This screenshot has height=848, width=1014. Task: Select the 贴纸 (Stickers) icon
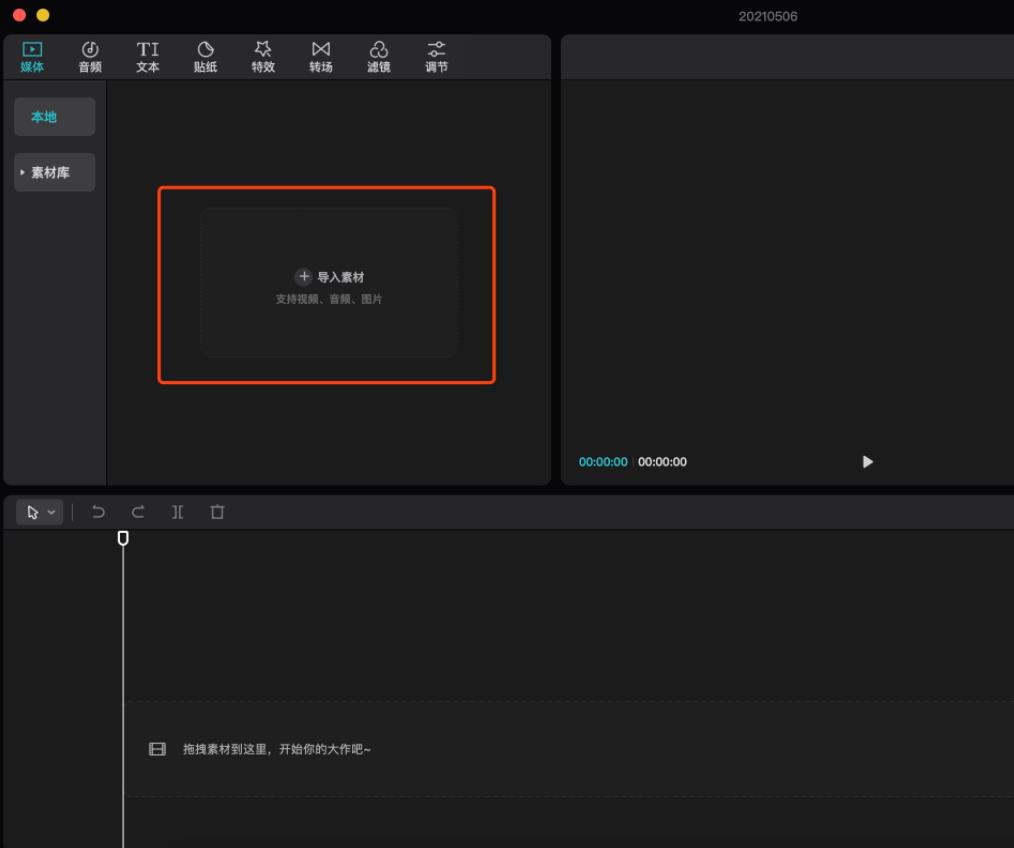pyautogui.click(x=205, y=57)
